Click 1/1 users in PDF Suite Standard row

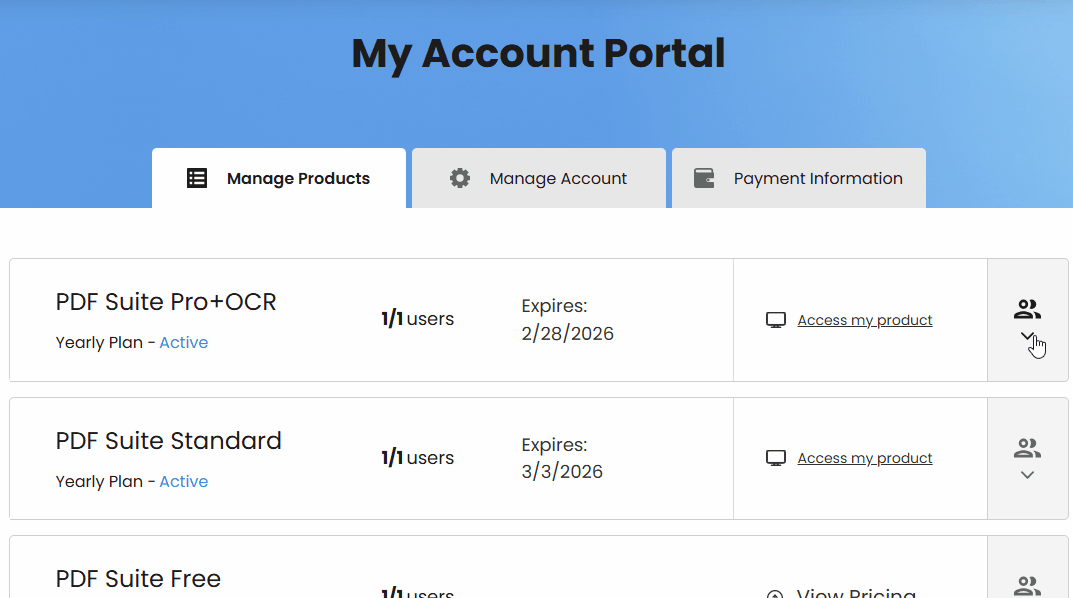point(417,458)
